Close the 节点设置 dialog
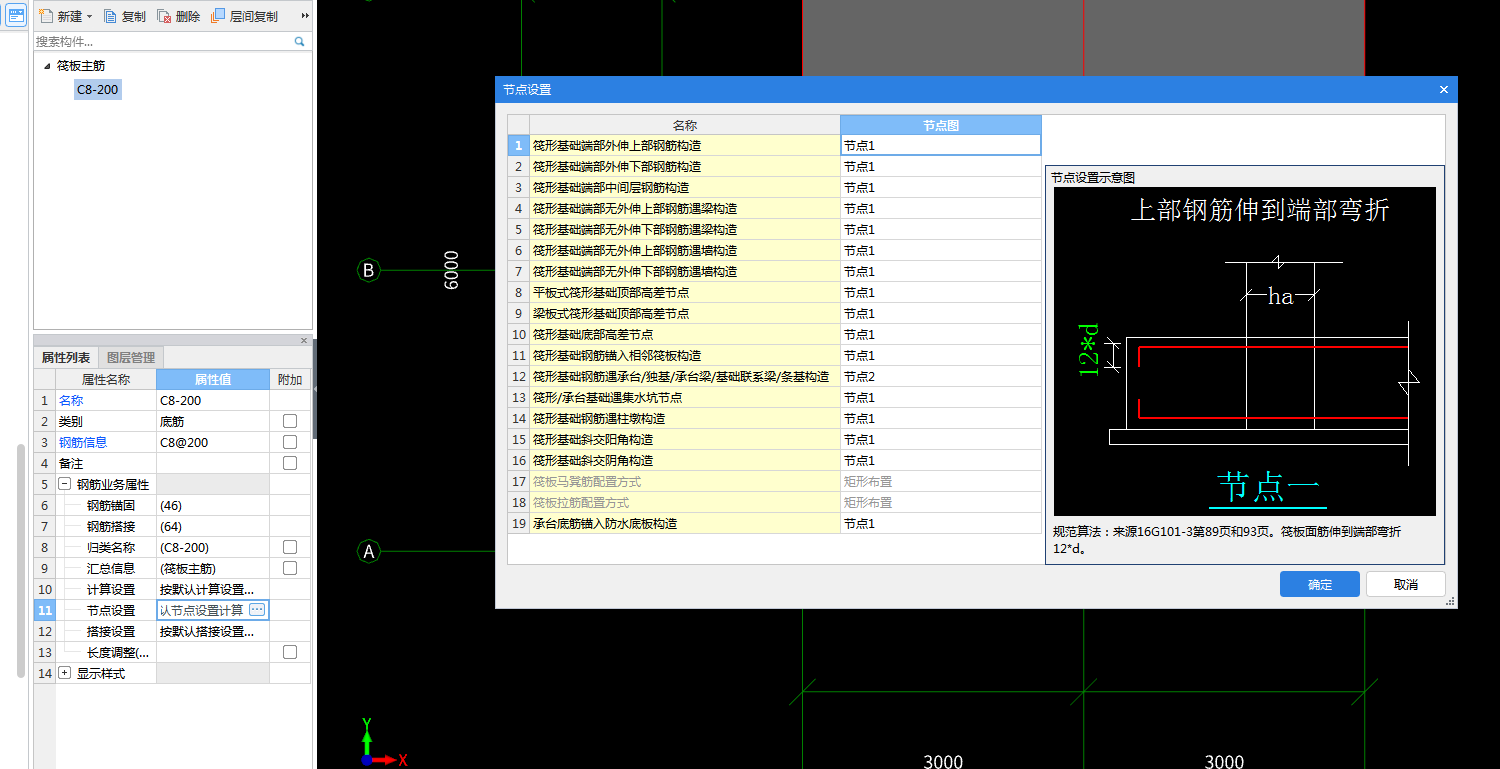1500x769 pixels. 1443,90
